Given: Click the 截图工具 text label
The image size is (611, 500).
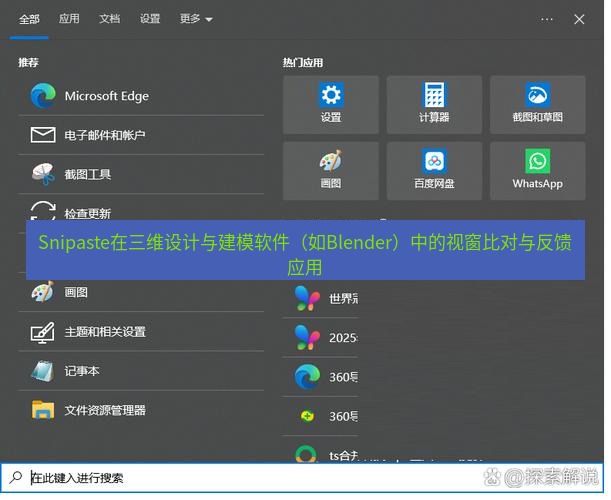Looking at the screenshot, I should 88,174.
